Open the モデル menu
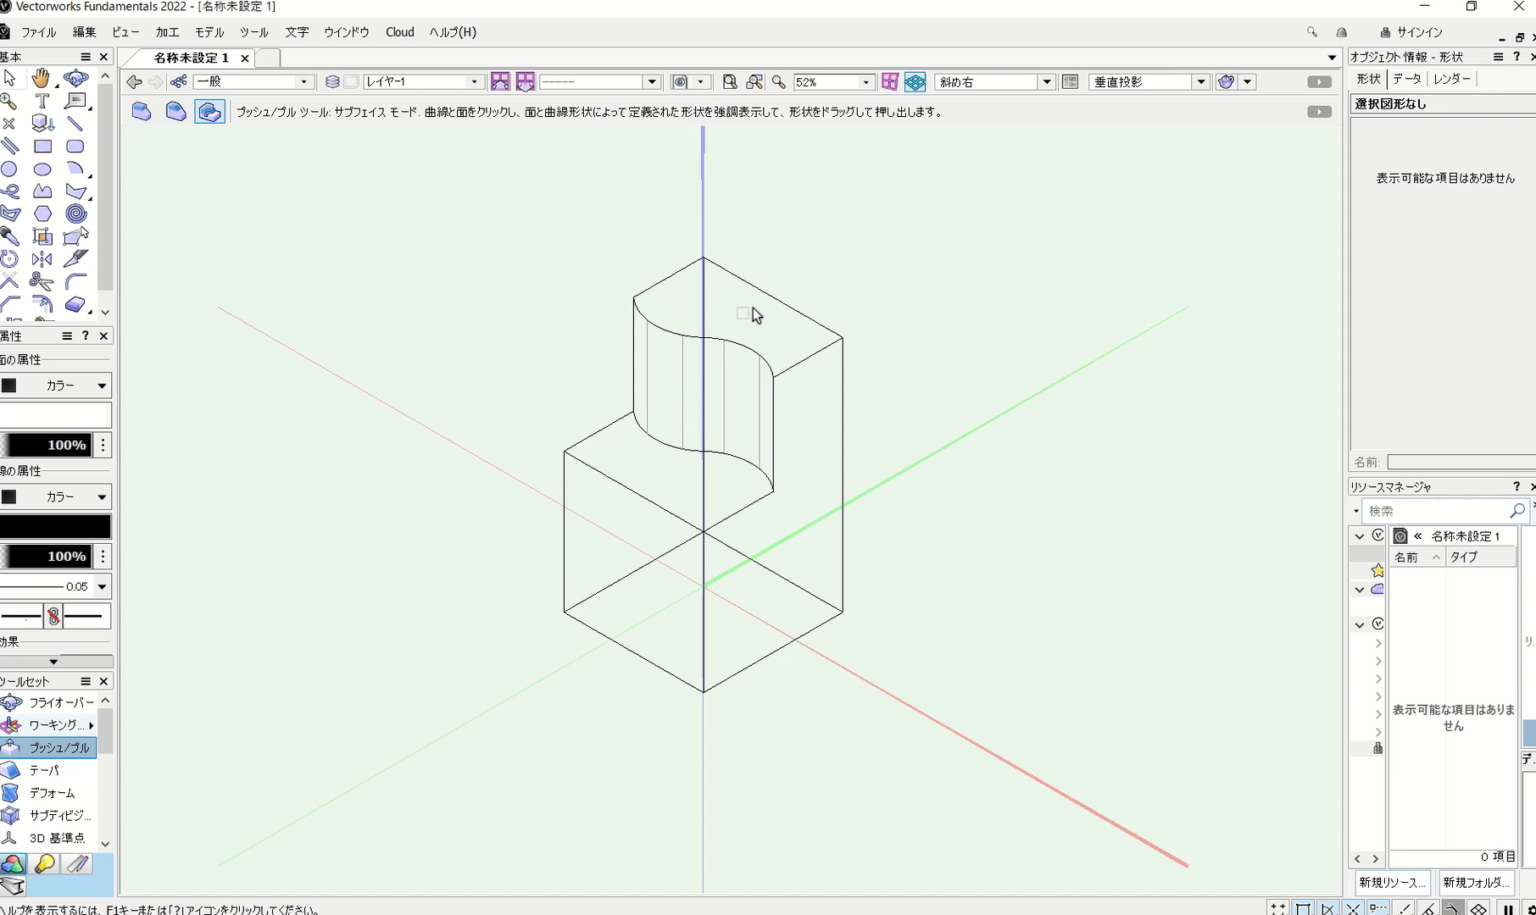The image size is (1536, 915). click(x=209, y=32)
